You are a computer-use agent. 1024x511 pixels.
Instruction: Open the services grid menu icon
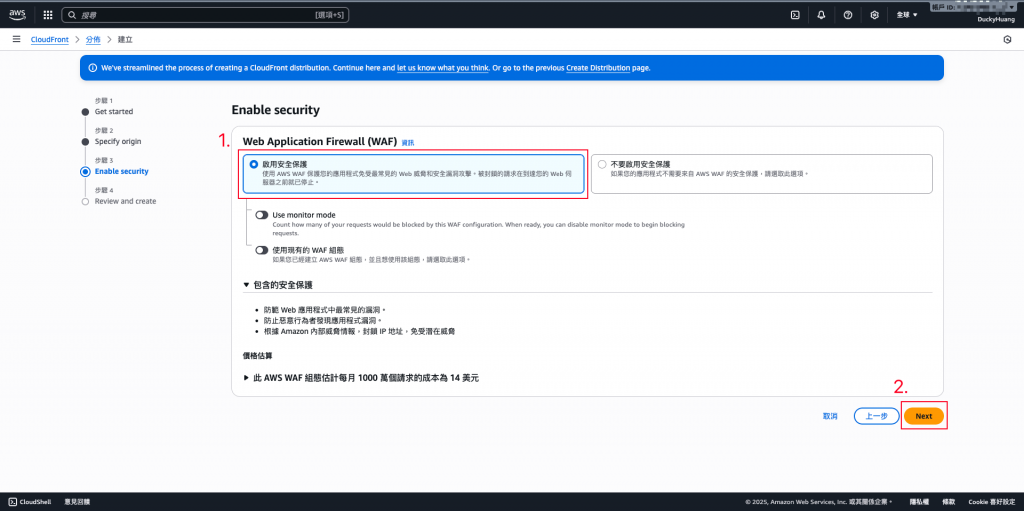[48, 14]
